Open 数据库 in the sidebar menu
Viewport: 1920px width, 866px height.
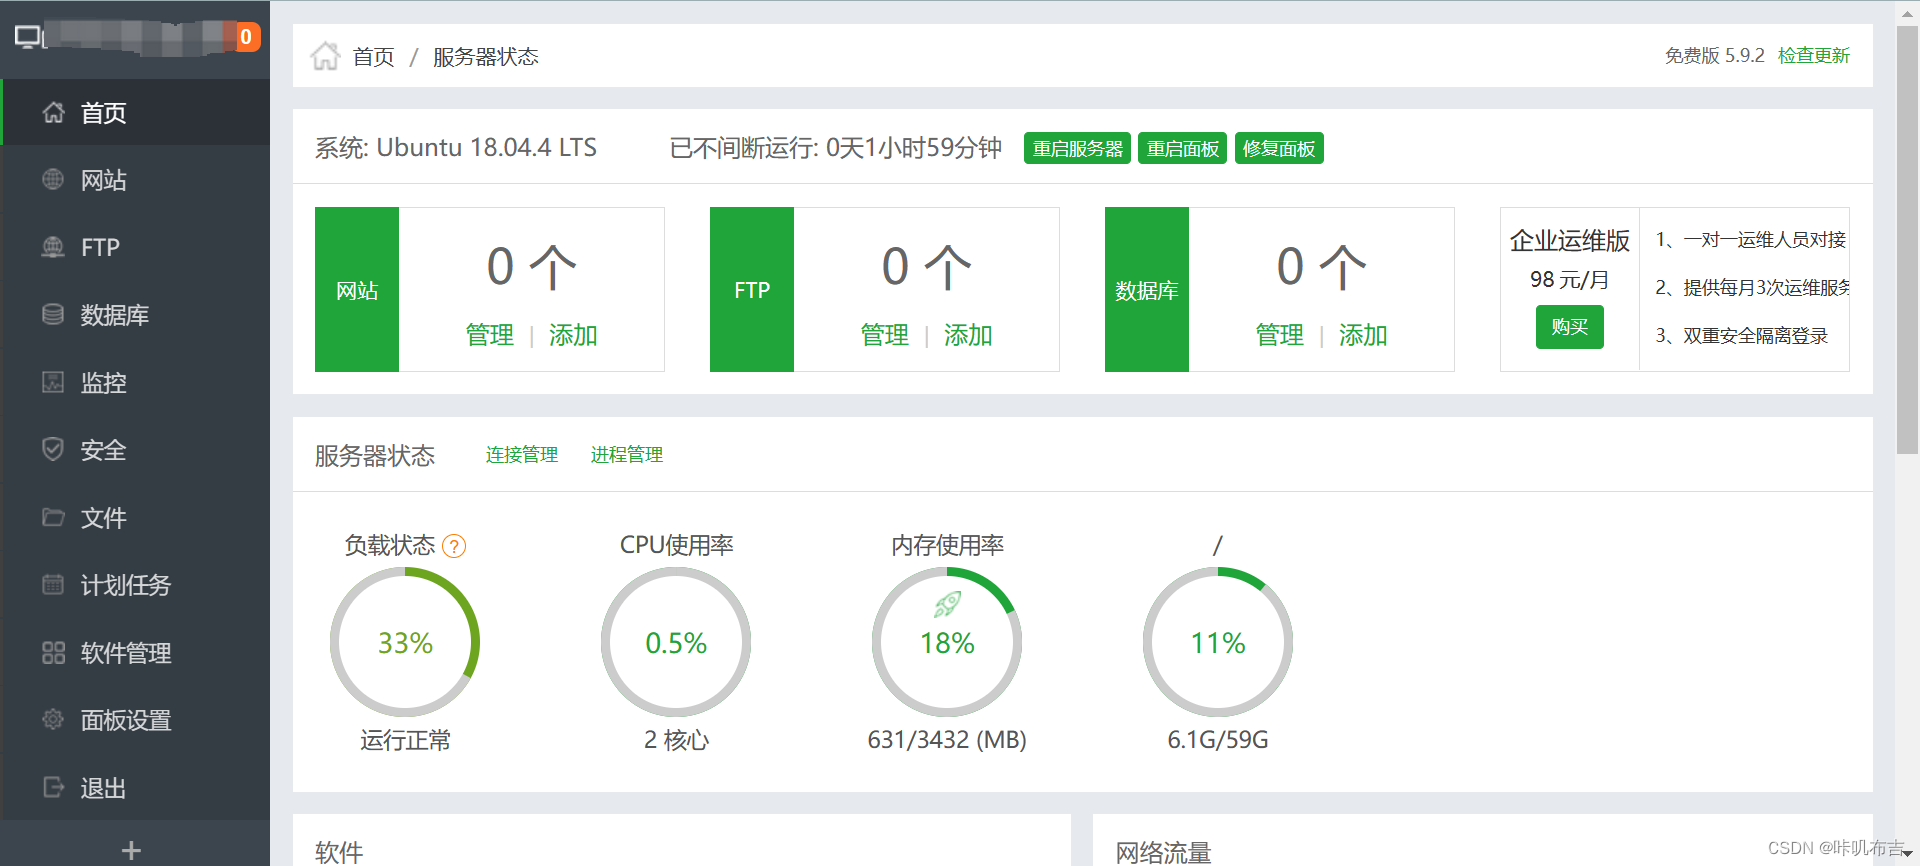coord(135,315)
